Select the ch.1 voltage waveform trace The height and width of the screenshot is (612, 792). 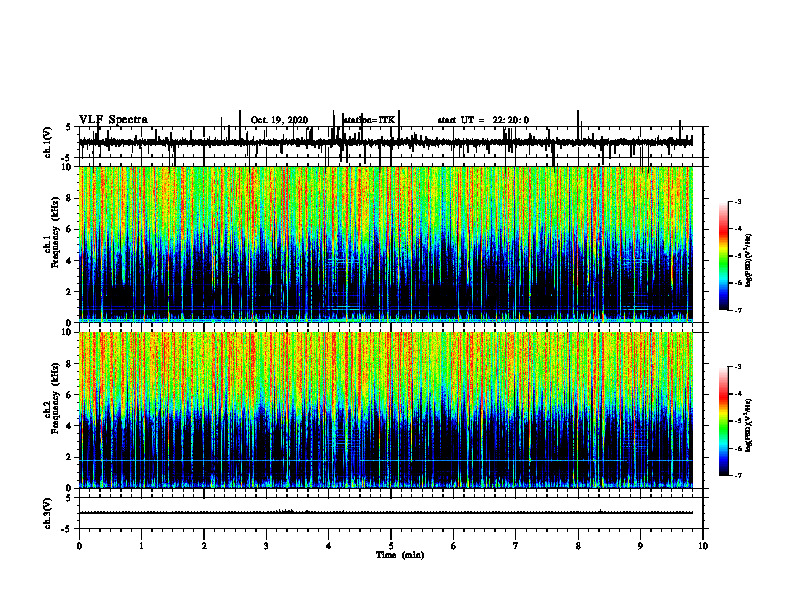(386, 142)
